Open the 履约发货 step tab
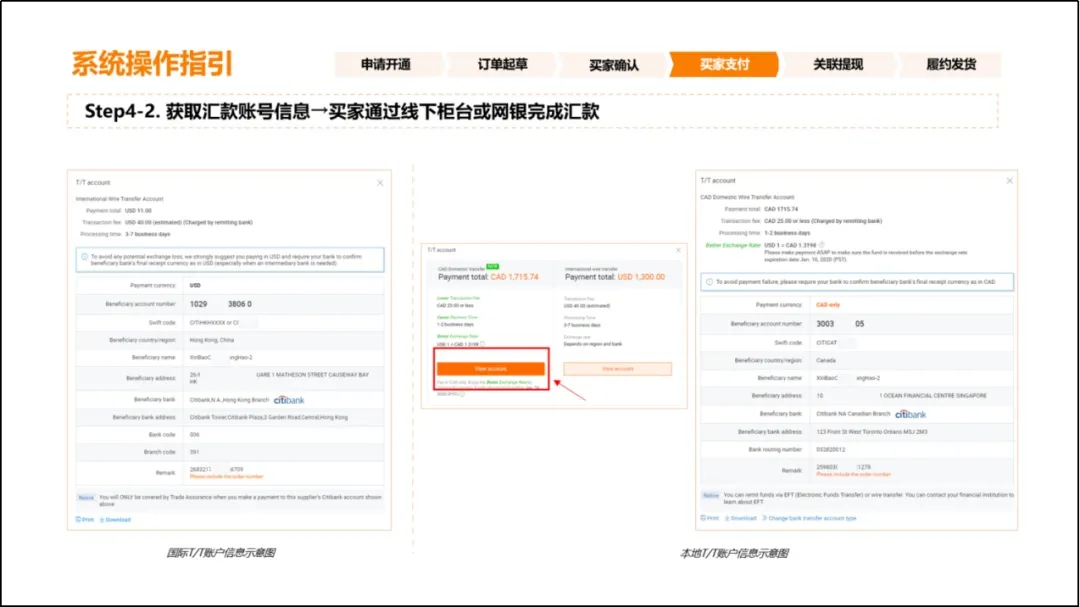This screenshot has width=1080, height=607. [x=952, y=64]
